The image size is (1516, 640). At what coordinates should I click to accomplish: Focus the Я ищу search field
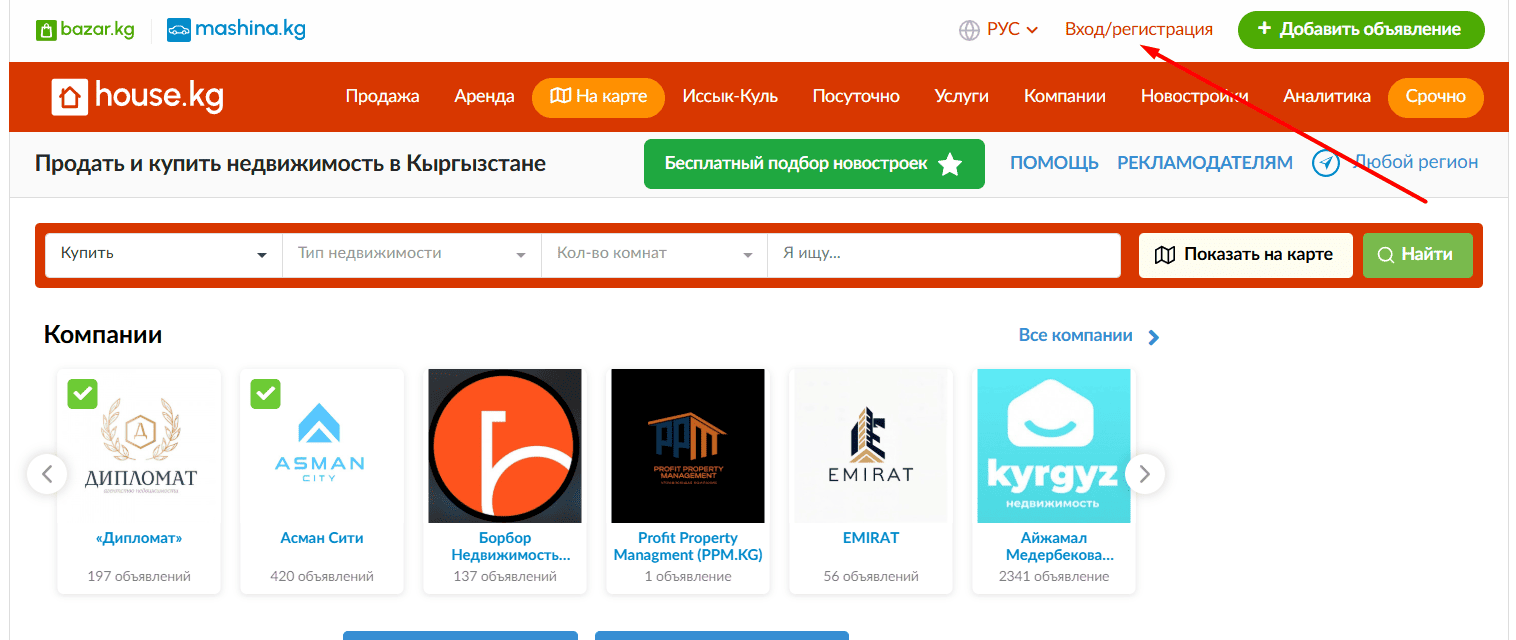[x=944, y=255]
